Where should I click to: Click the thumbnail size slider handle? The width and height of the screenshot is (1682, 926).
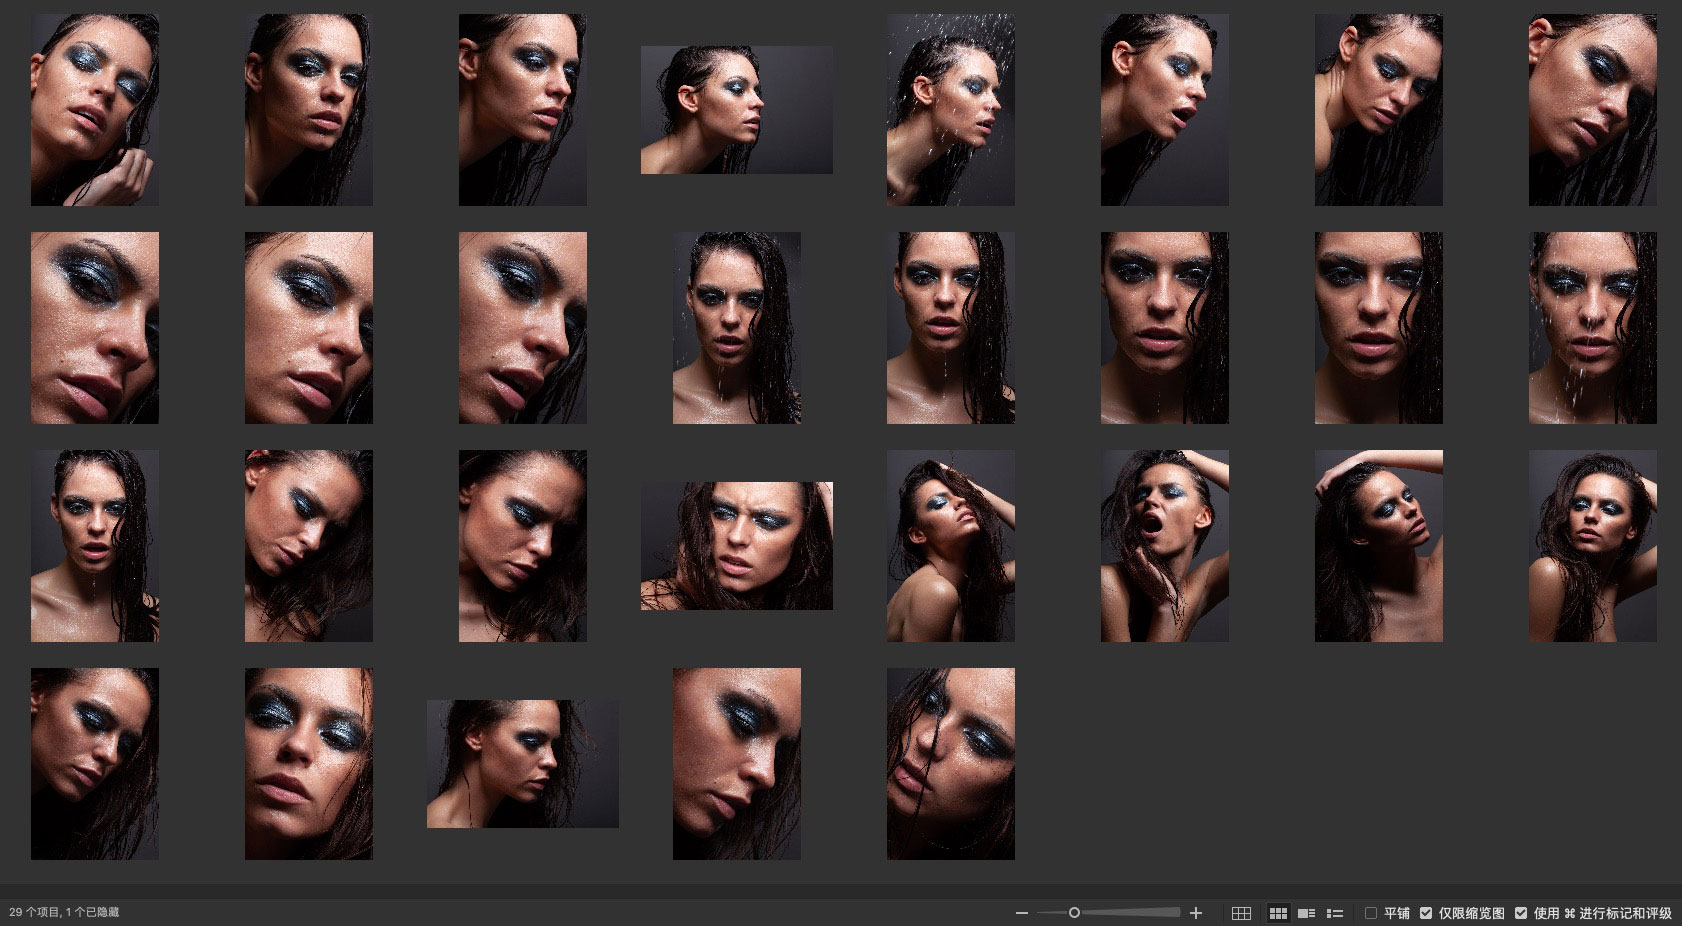click(x=1074, y=913)
